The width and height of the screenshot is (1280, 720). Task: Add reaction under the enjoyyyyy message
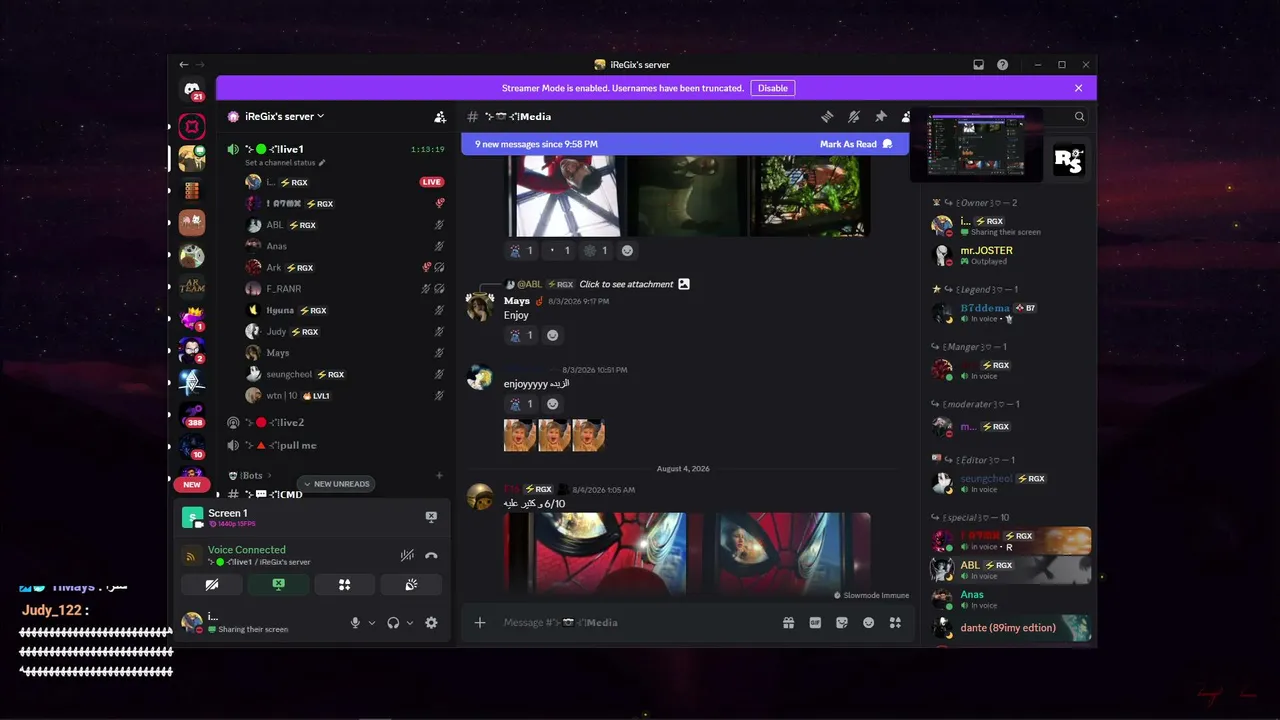pos(552,404)
